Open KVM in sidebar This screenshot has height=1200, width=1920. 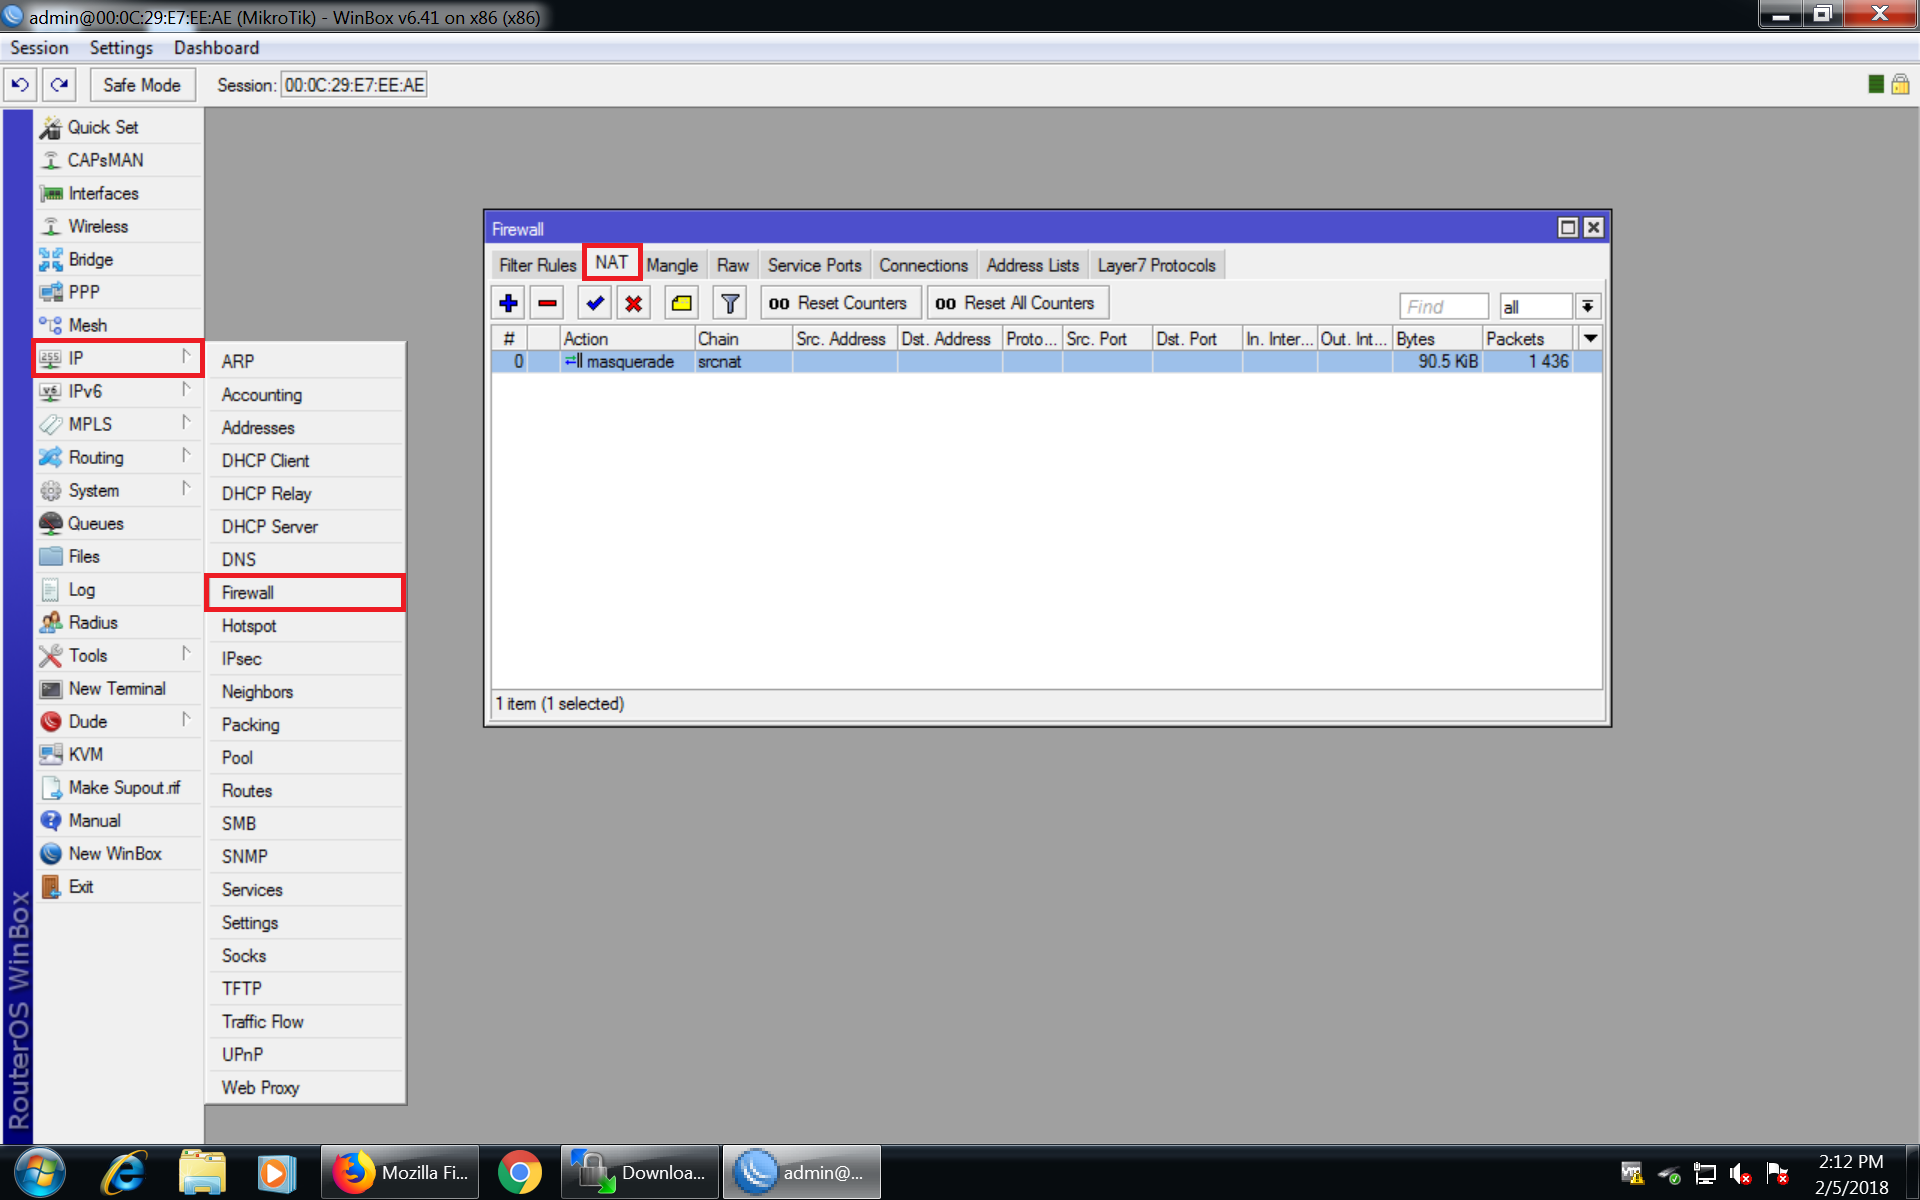[118, 754]
